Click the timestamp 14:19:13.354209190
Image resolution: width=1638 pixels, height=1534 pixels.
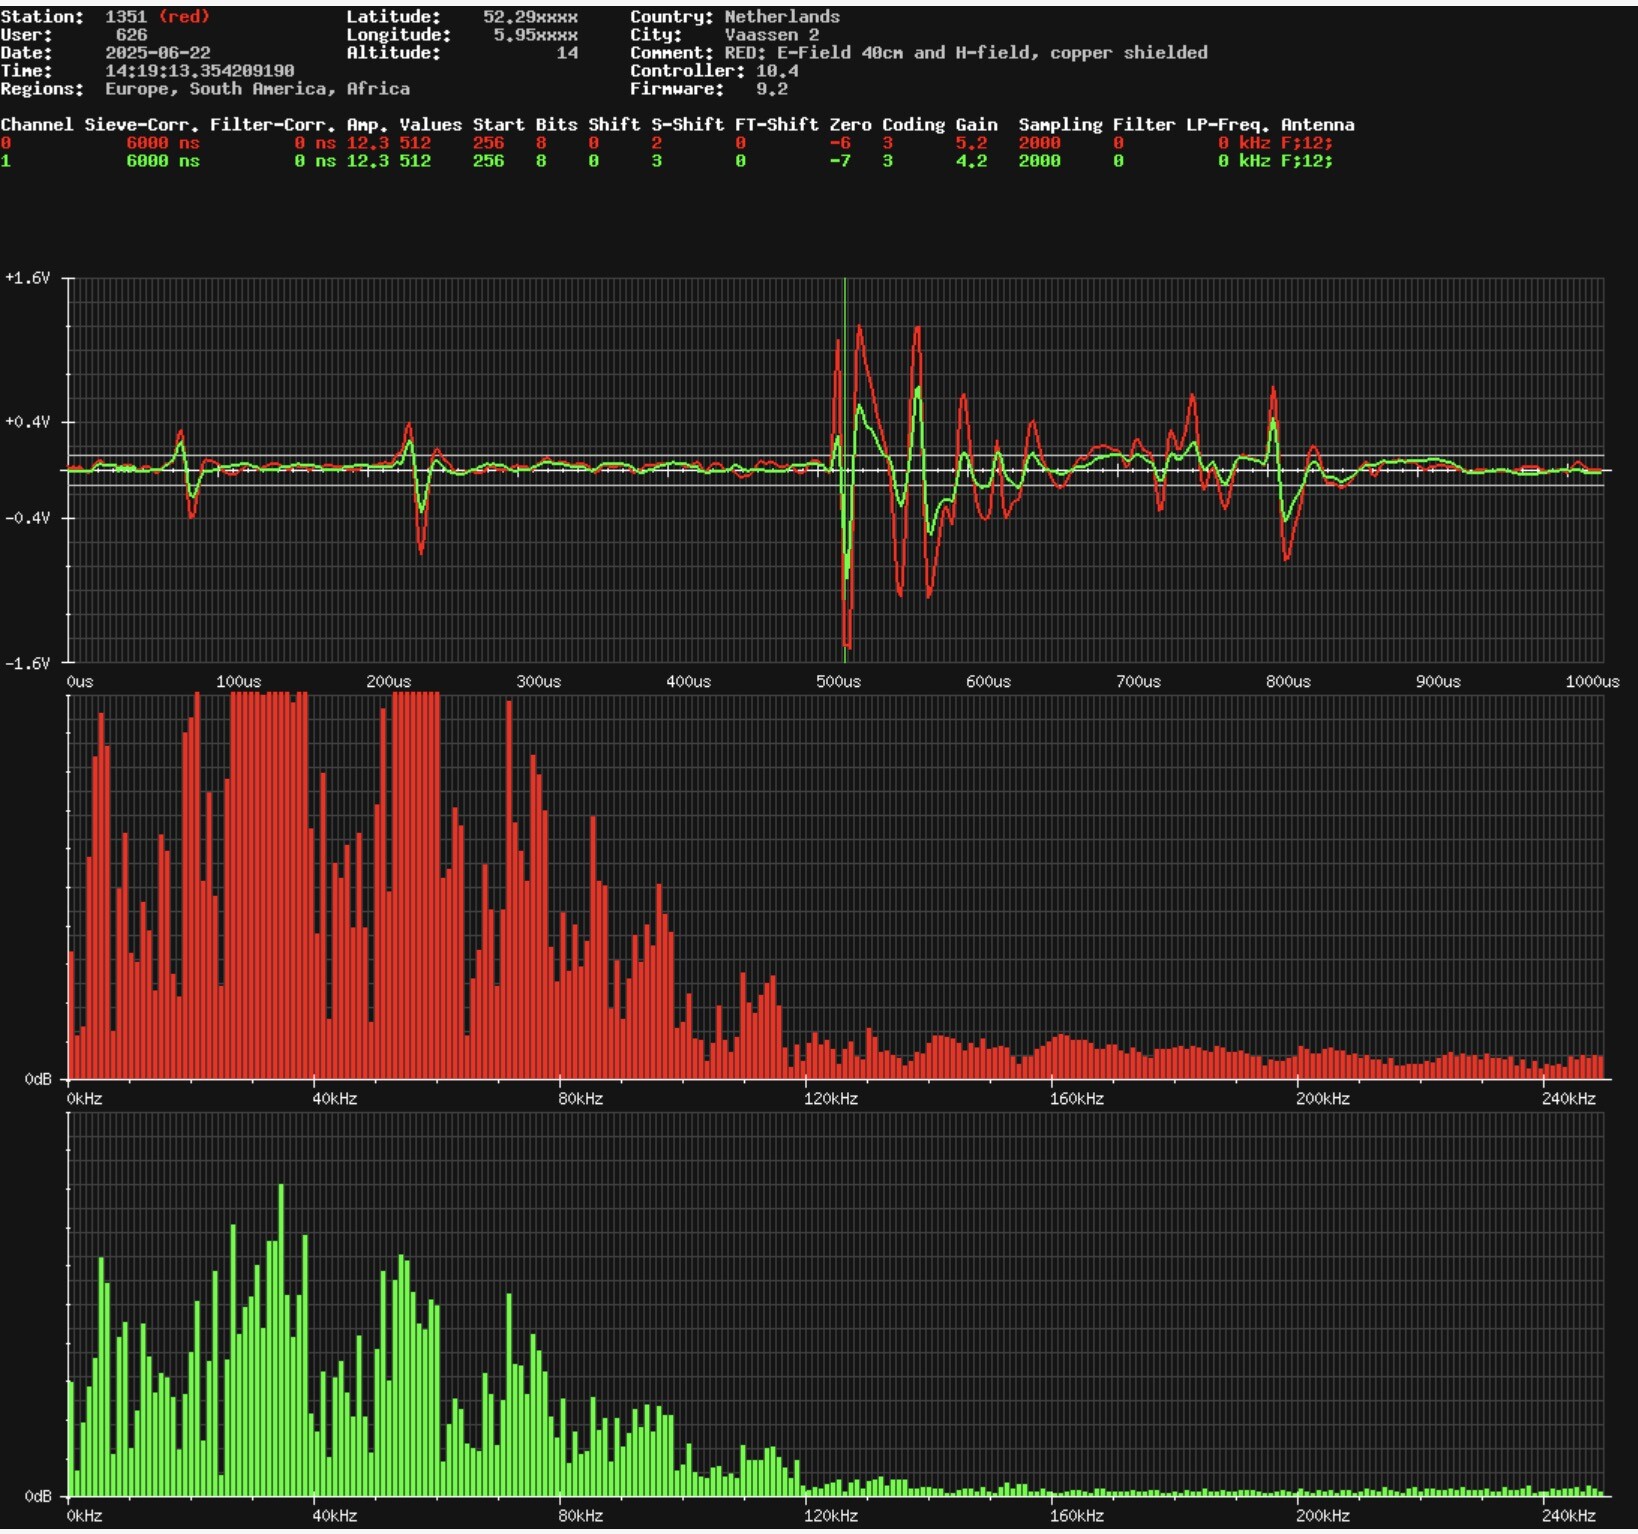point(200,71)
